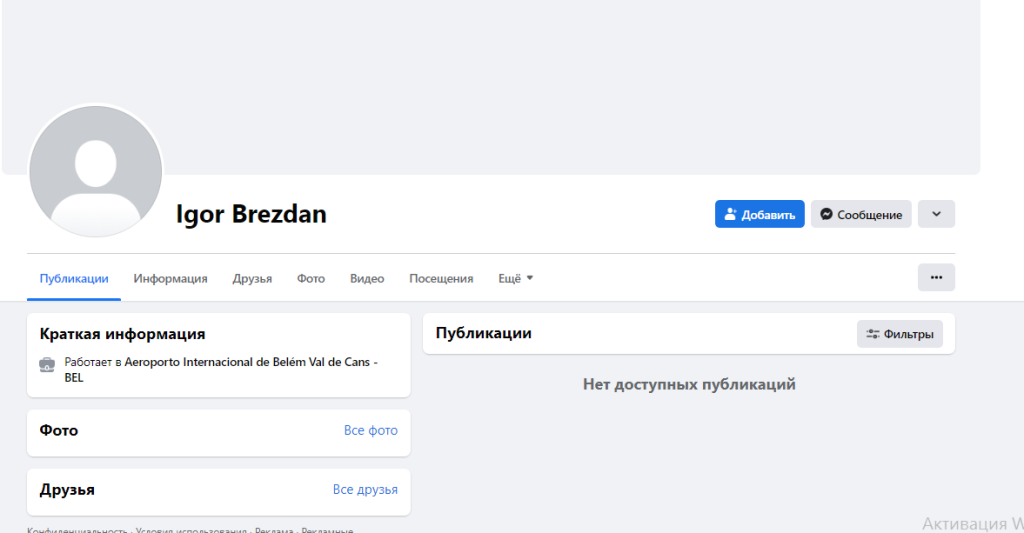1024x533 pixels.
Task: Open the default profile avatar picture
Action: tap(96, 171)
